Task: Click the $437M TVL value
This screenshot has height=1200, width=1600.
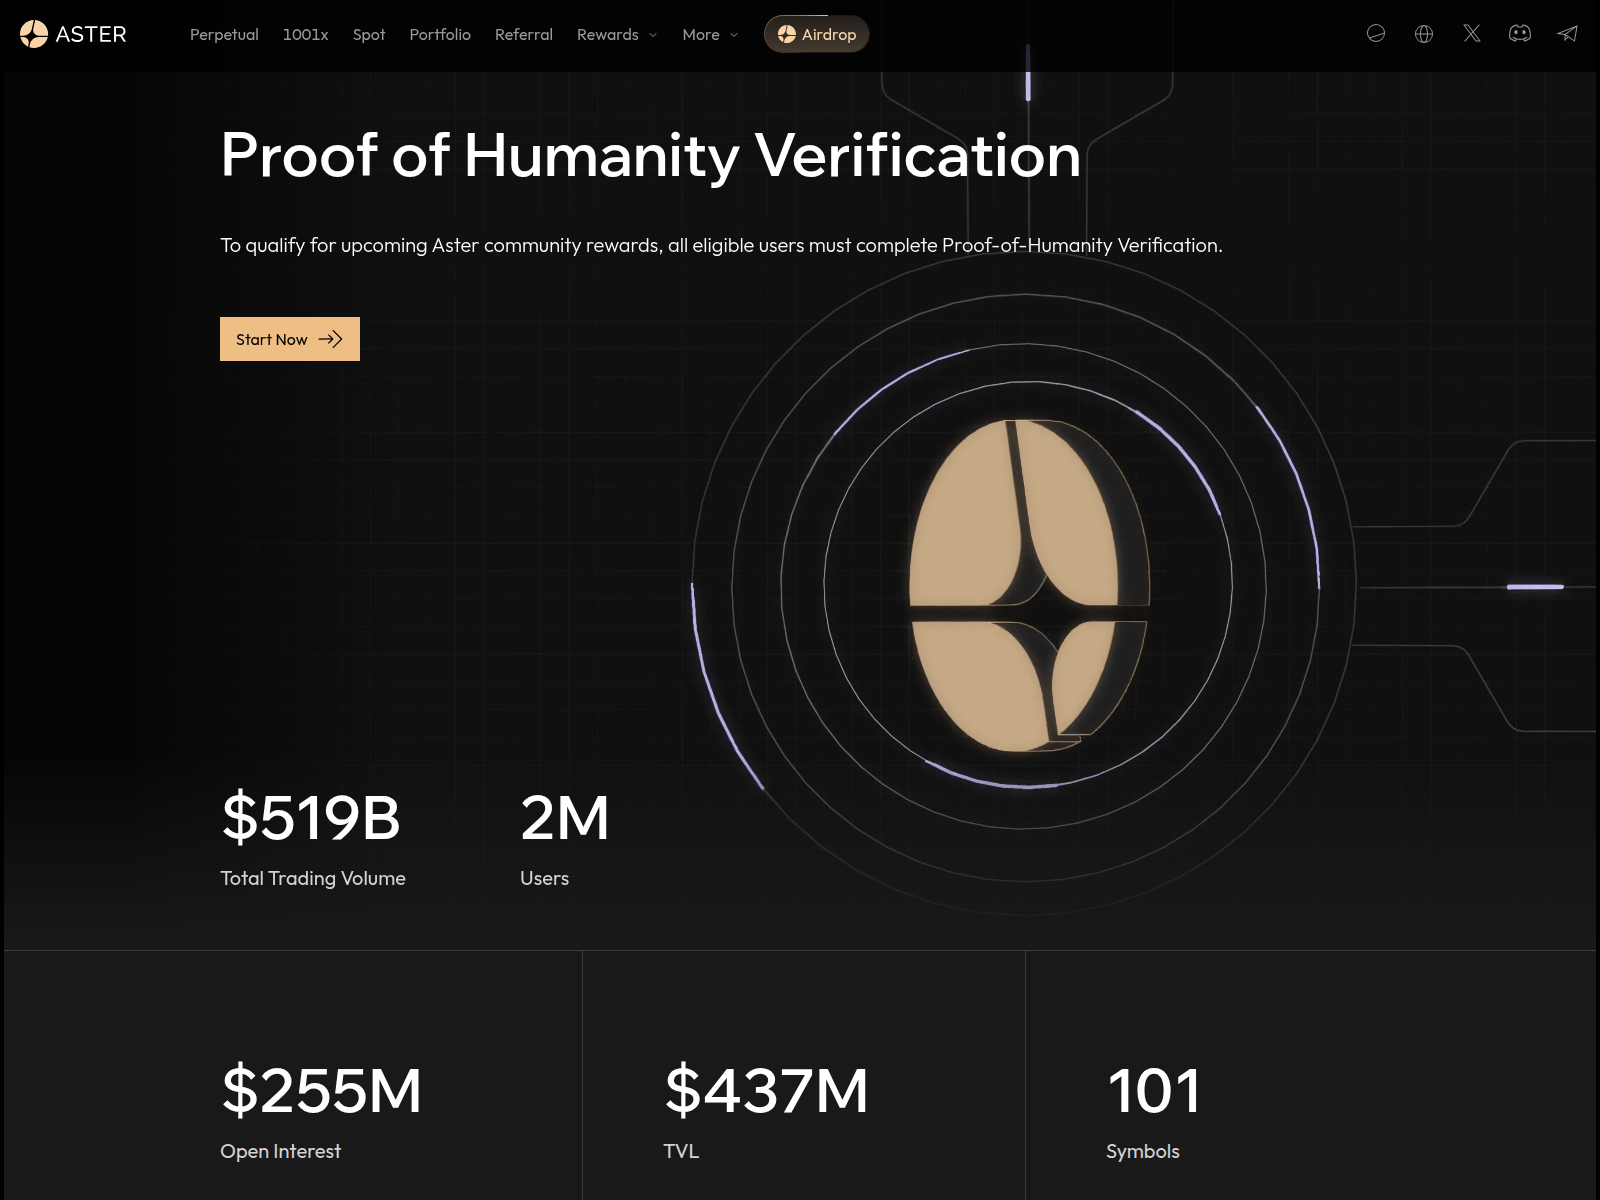Action: click(767, 1091)
